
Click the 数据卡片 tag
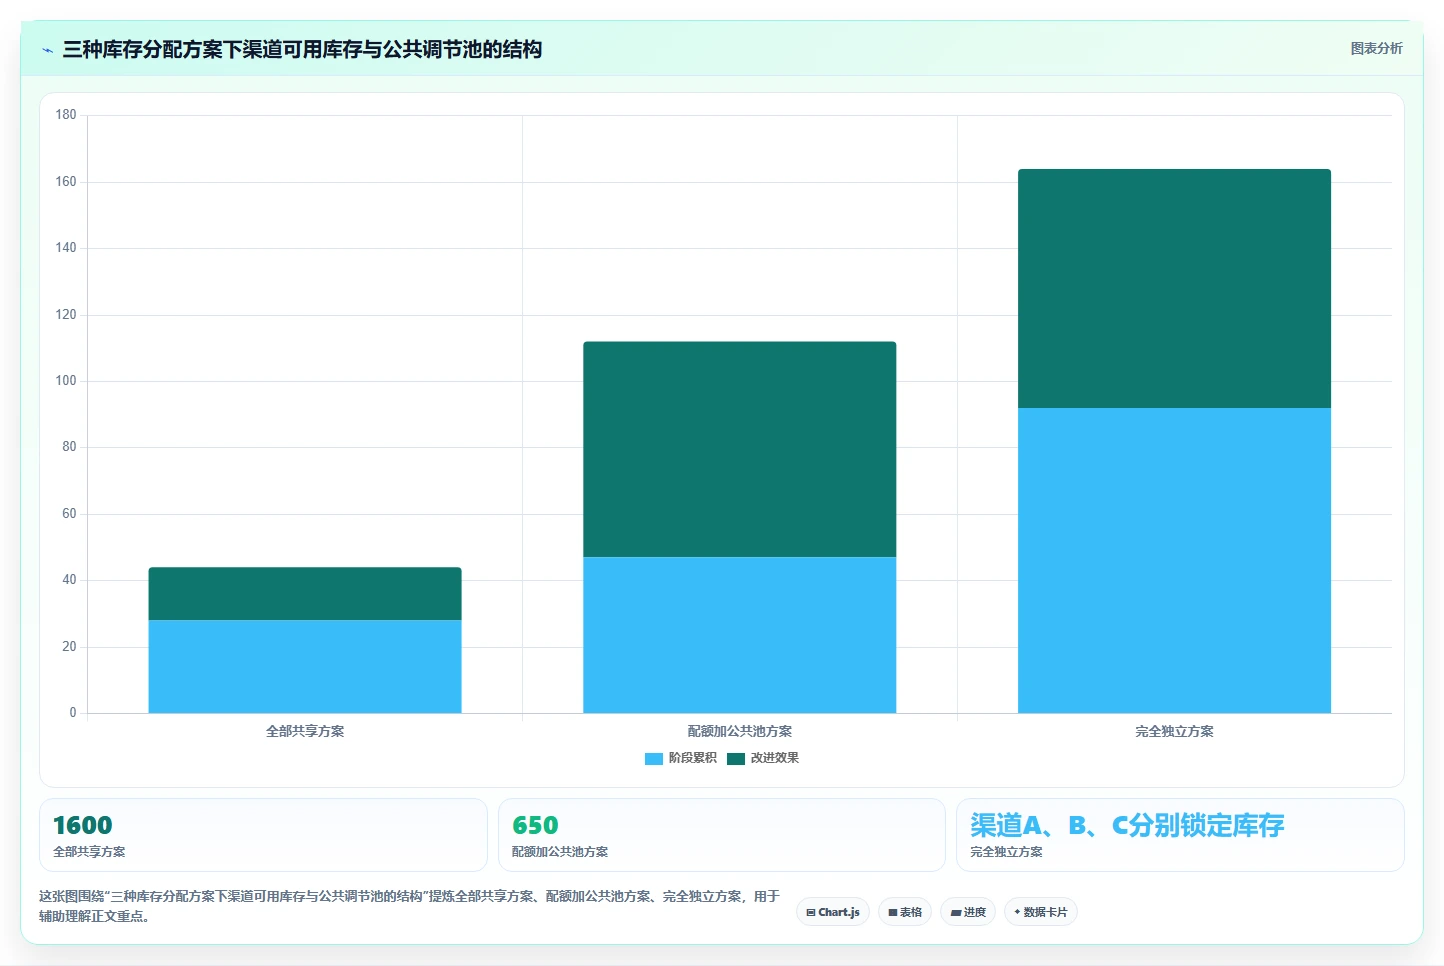pyautogui.click(x=1041, y=912)
